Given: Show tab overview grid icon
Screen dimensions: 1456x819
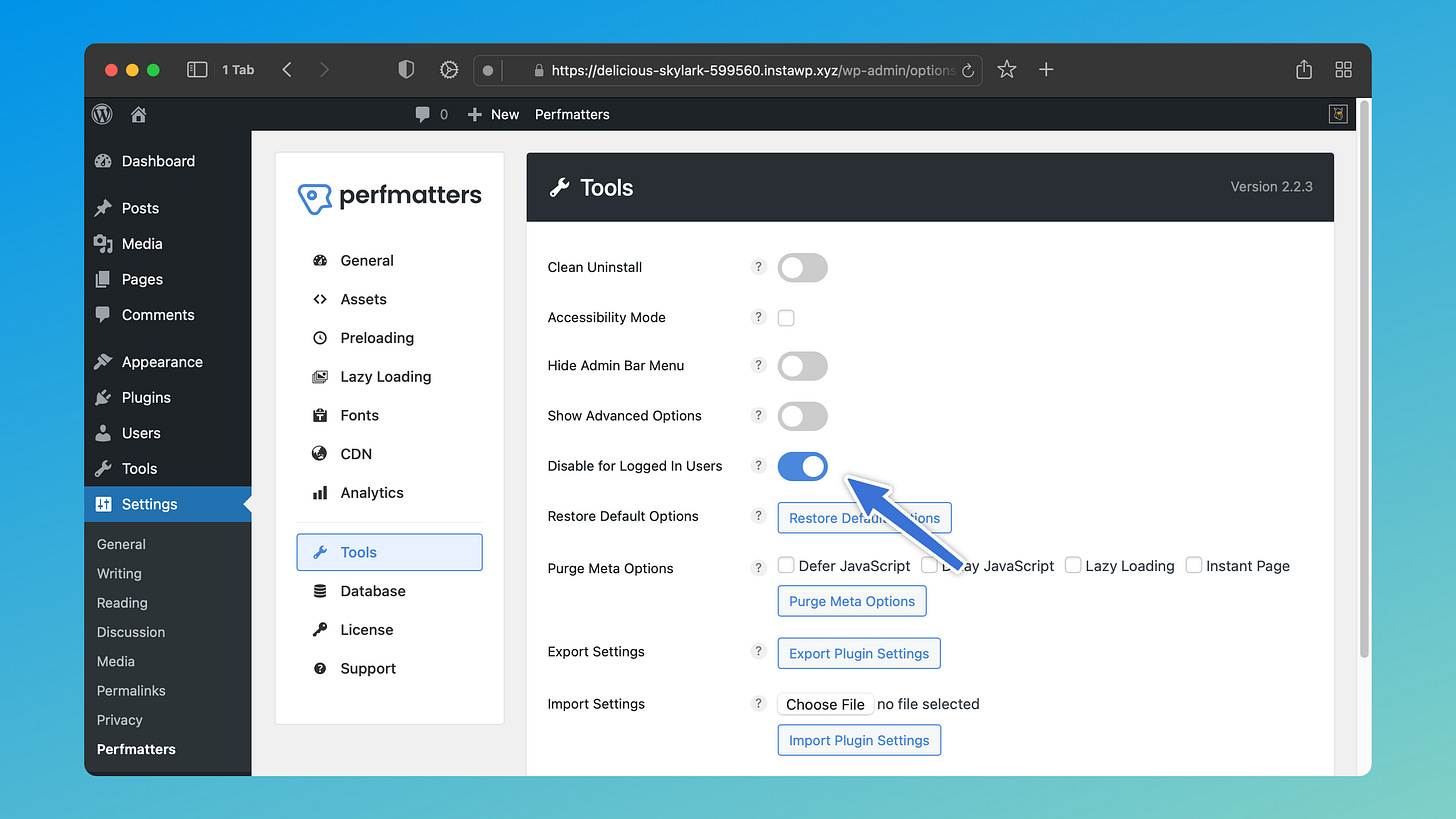Looking at the screenshot, I should [1344, 69].
